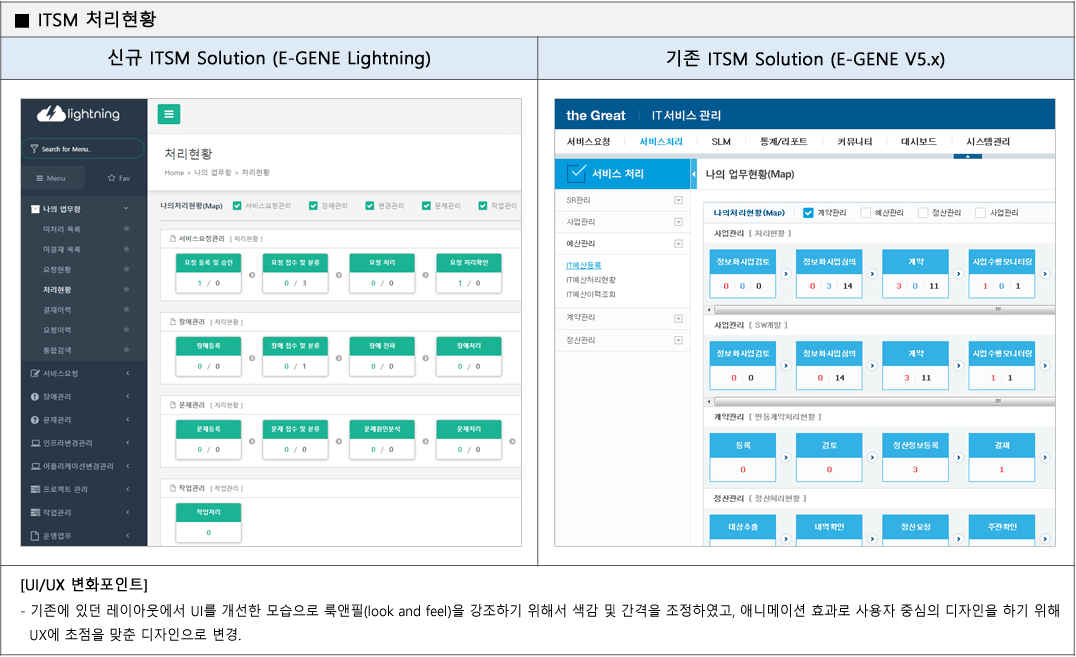Screen dimensions: 1076x657
Task: Enable the 예산관리 checkbox
Action: [x=865, y=213]
